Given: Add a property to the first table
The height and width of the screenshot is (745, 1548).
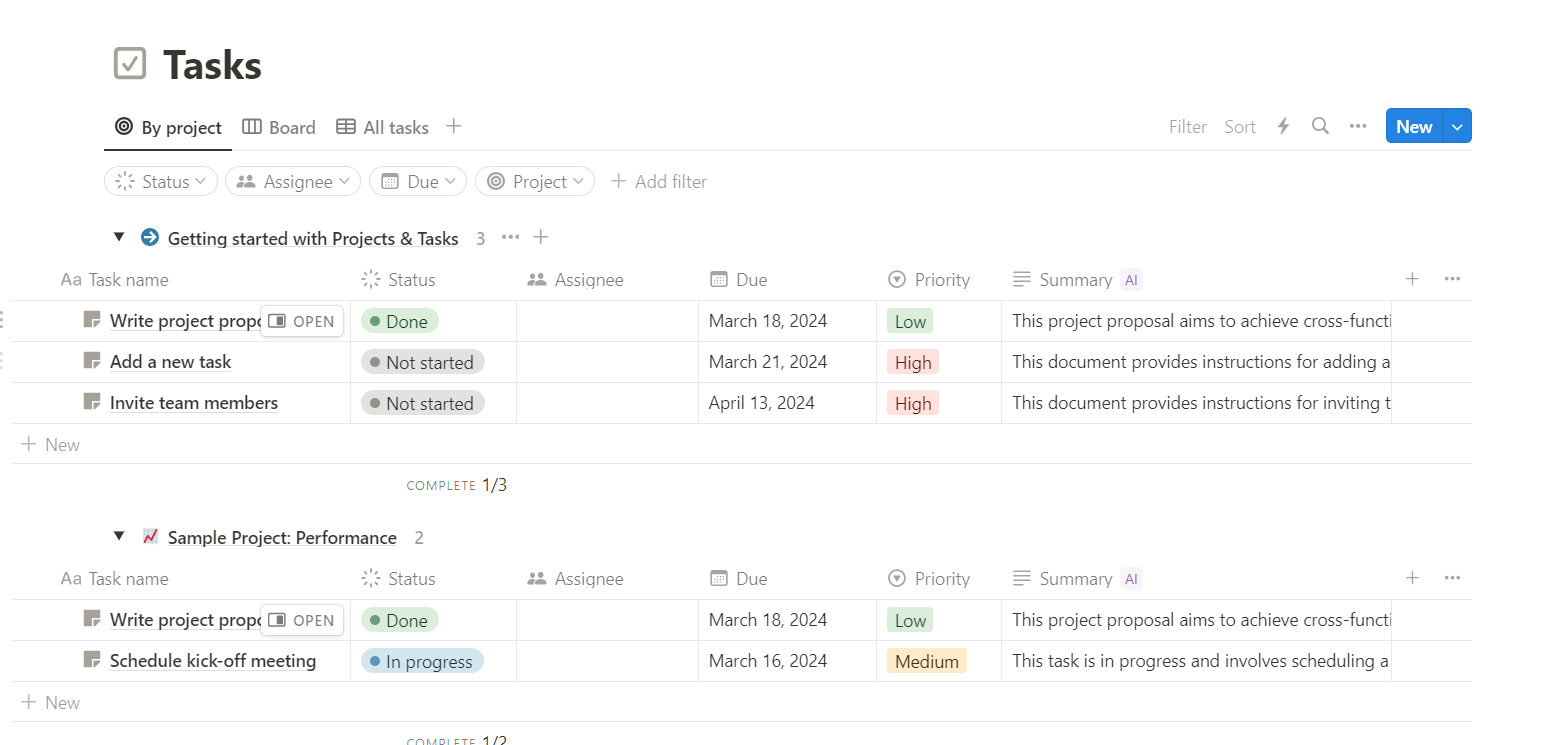Looking at the screenshot, I should click(x=1412, y=279).
